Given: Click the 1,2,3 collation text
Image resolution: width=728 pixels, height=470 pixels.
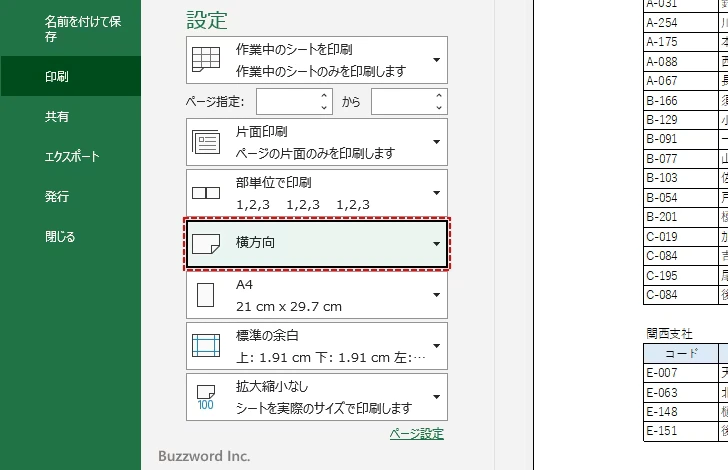Looking at the screenshot, I should click(303, 204).
